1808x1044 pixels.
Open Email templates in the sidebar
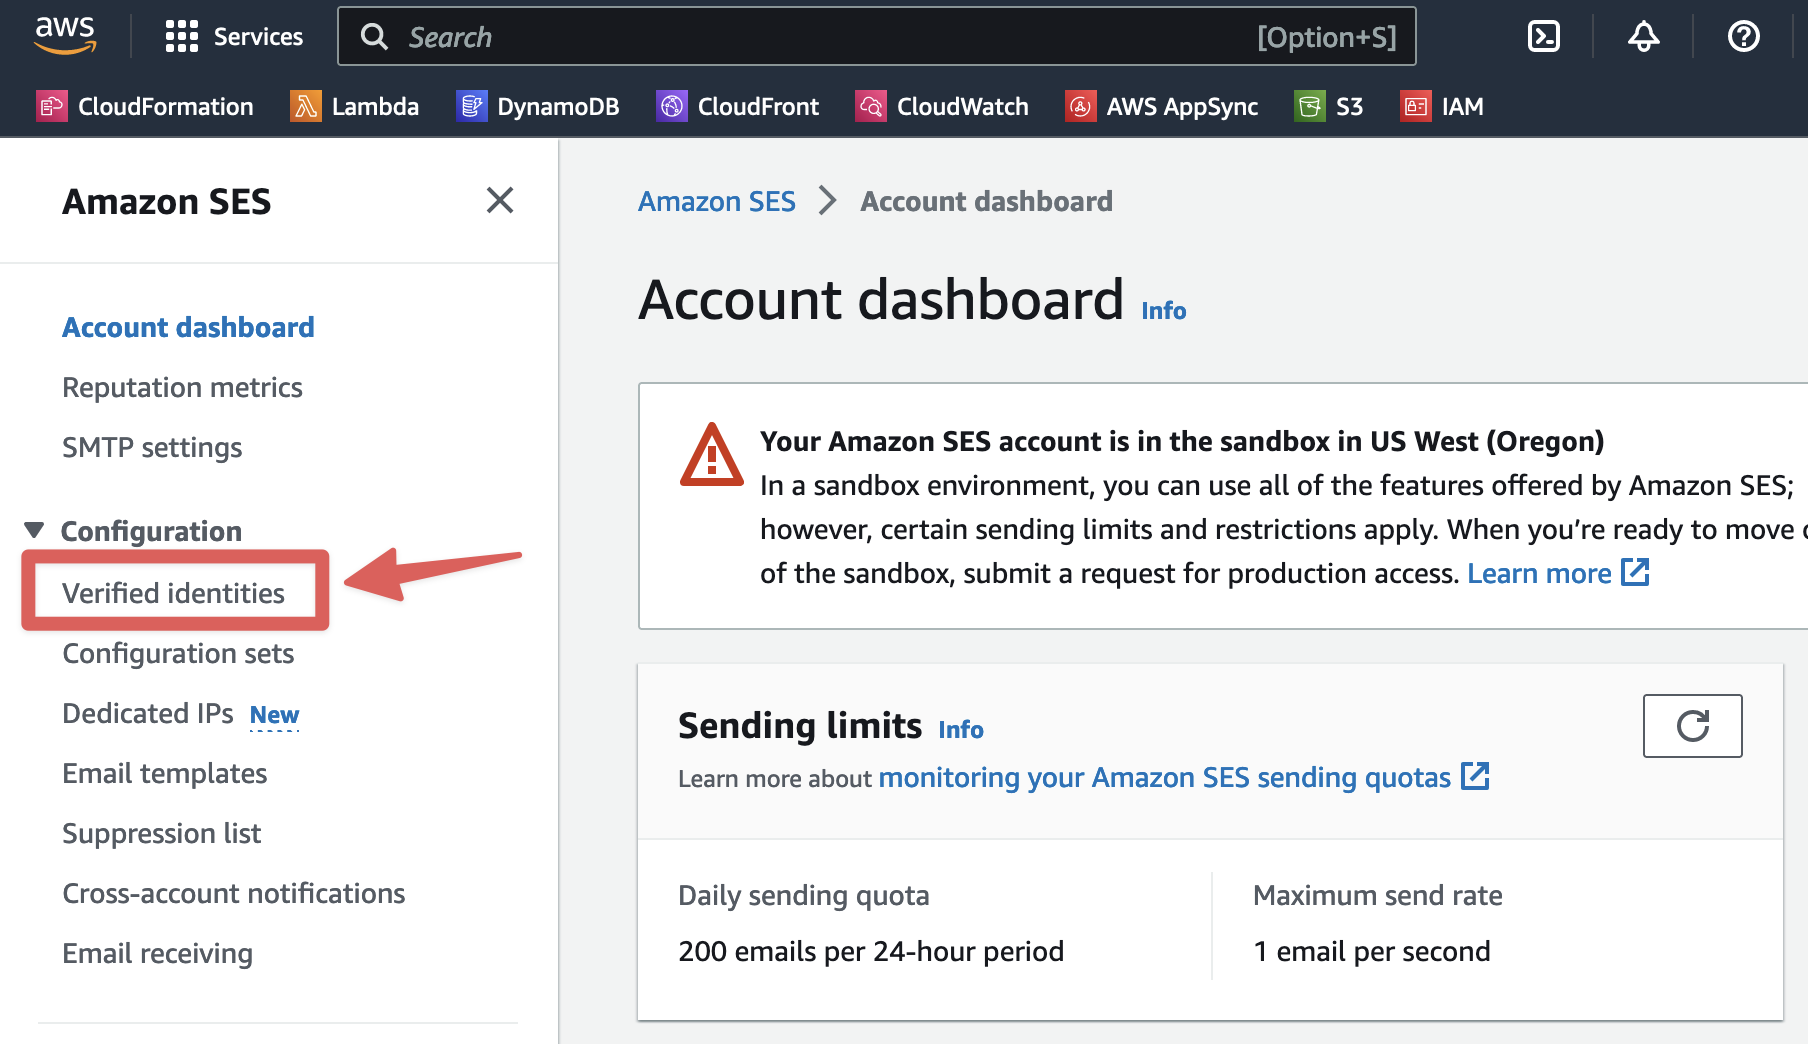(164, 773)
